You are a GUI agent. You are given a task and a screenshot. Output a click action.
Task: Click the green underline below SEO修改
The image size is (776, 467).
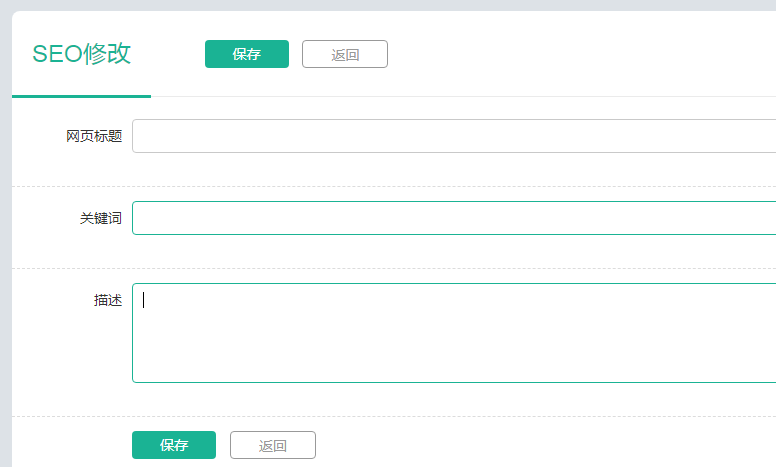tap(82, 96)
